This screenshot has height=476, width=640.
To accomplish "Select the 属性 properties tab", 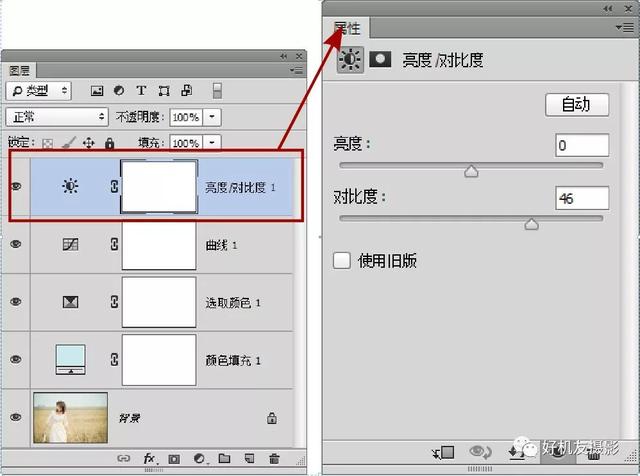I will click(347, 30).
